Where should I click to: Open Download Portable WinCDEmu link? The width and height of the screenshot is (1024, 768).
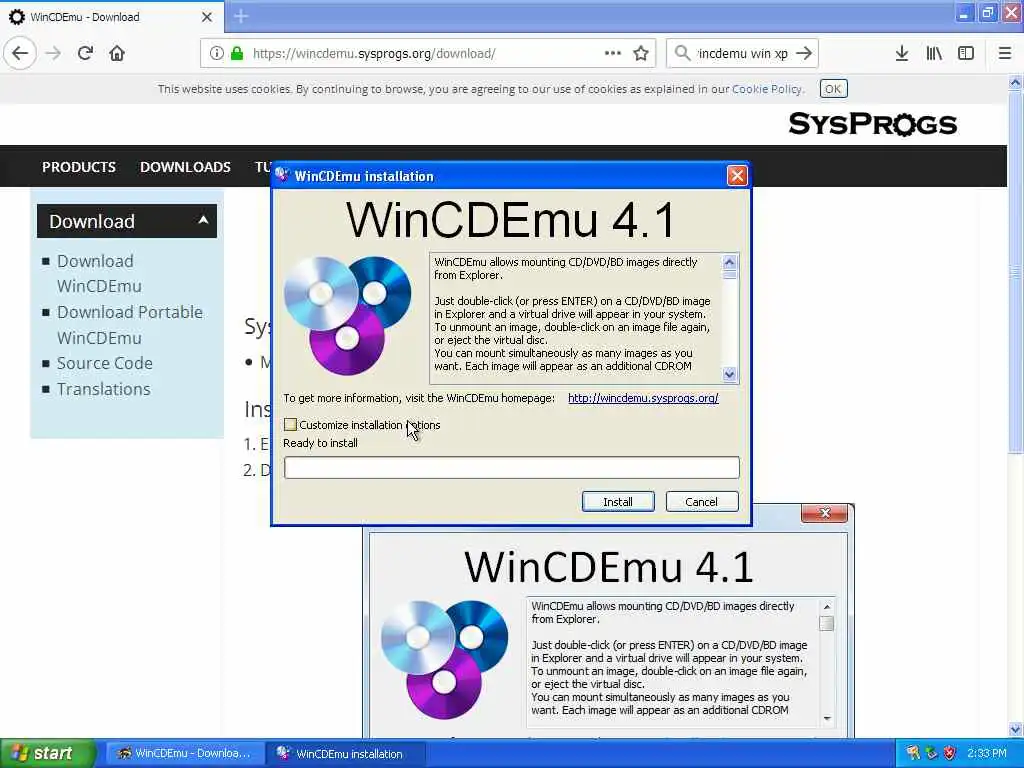click(x=129, y=325)
